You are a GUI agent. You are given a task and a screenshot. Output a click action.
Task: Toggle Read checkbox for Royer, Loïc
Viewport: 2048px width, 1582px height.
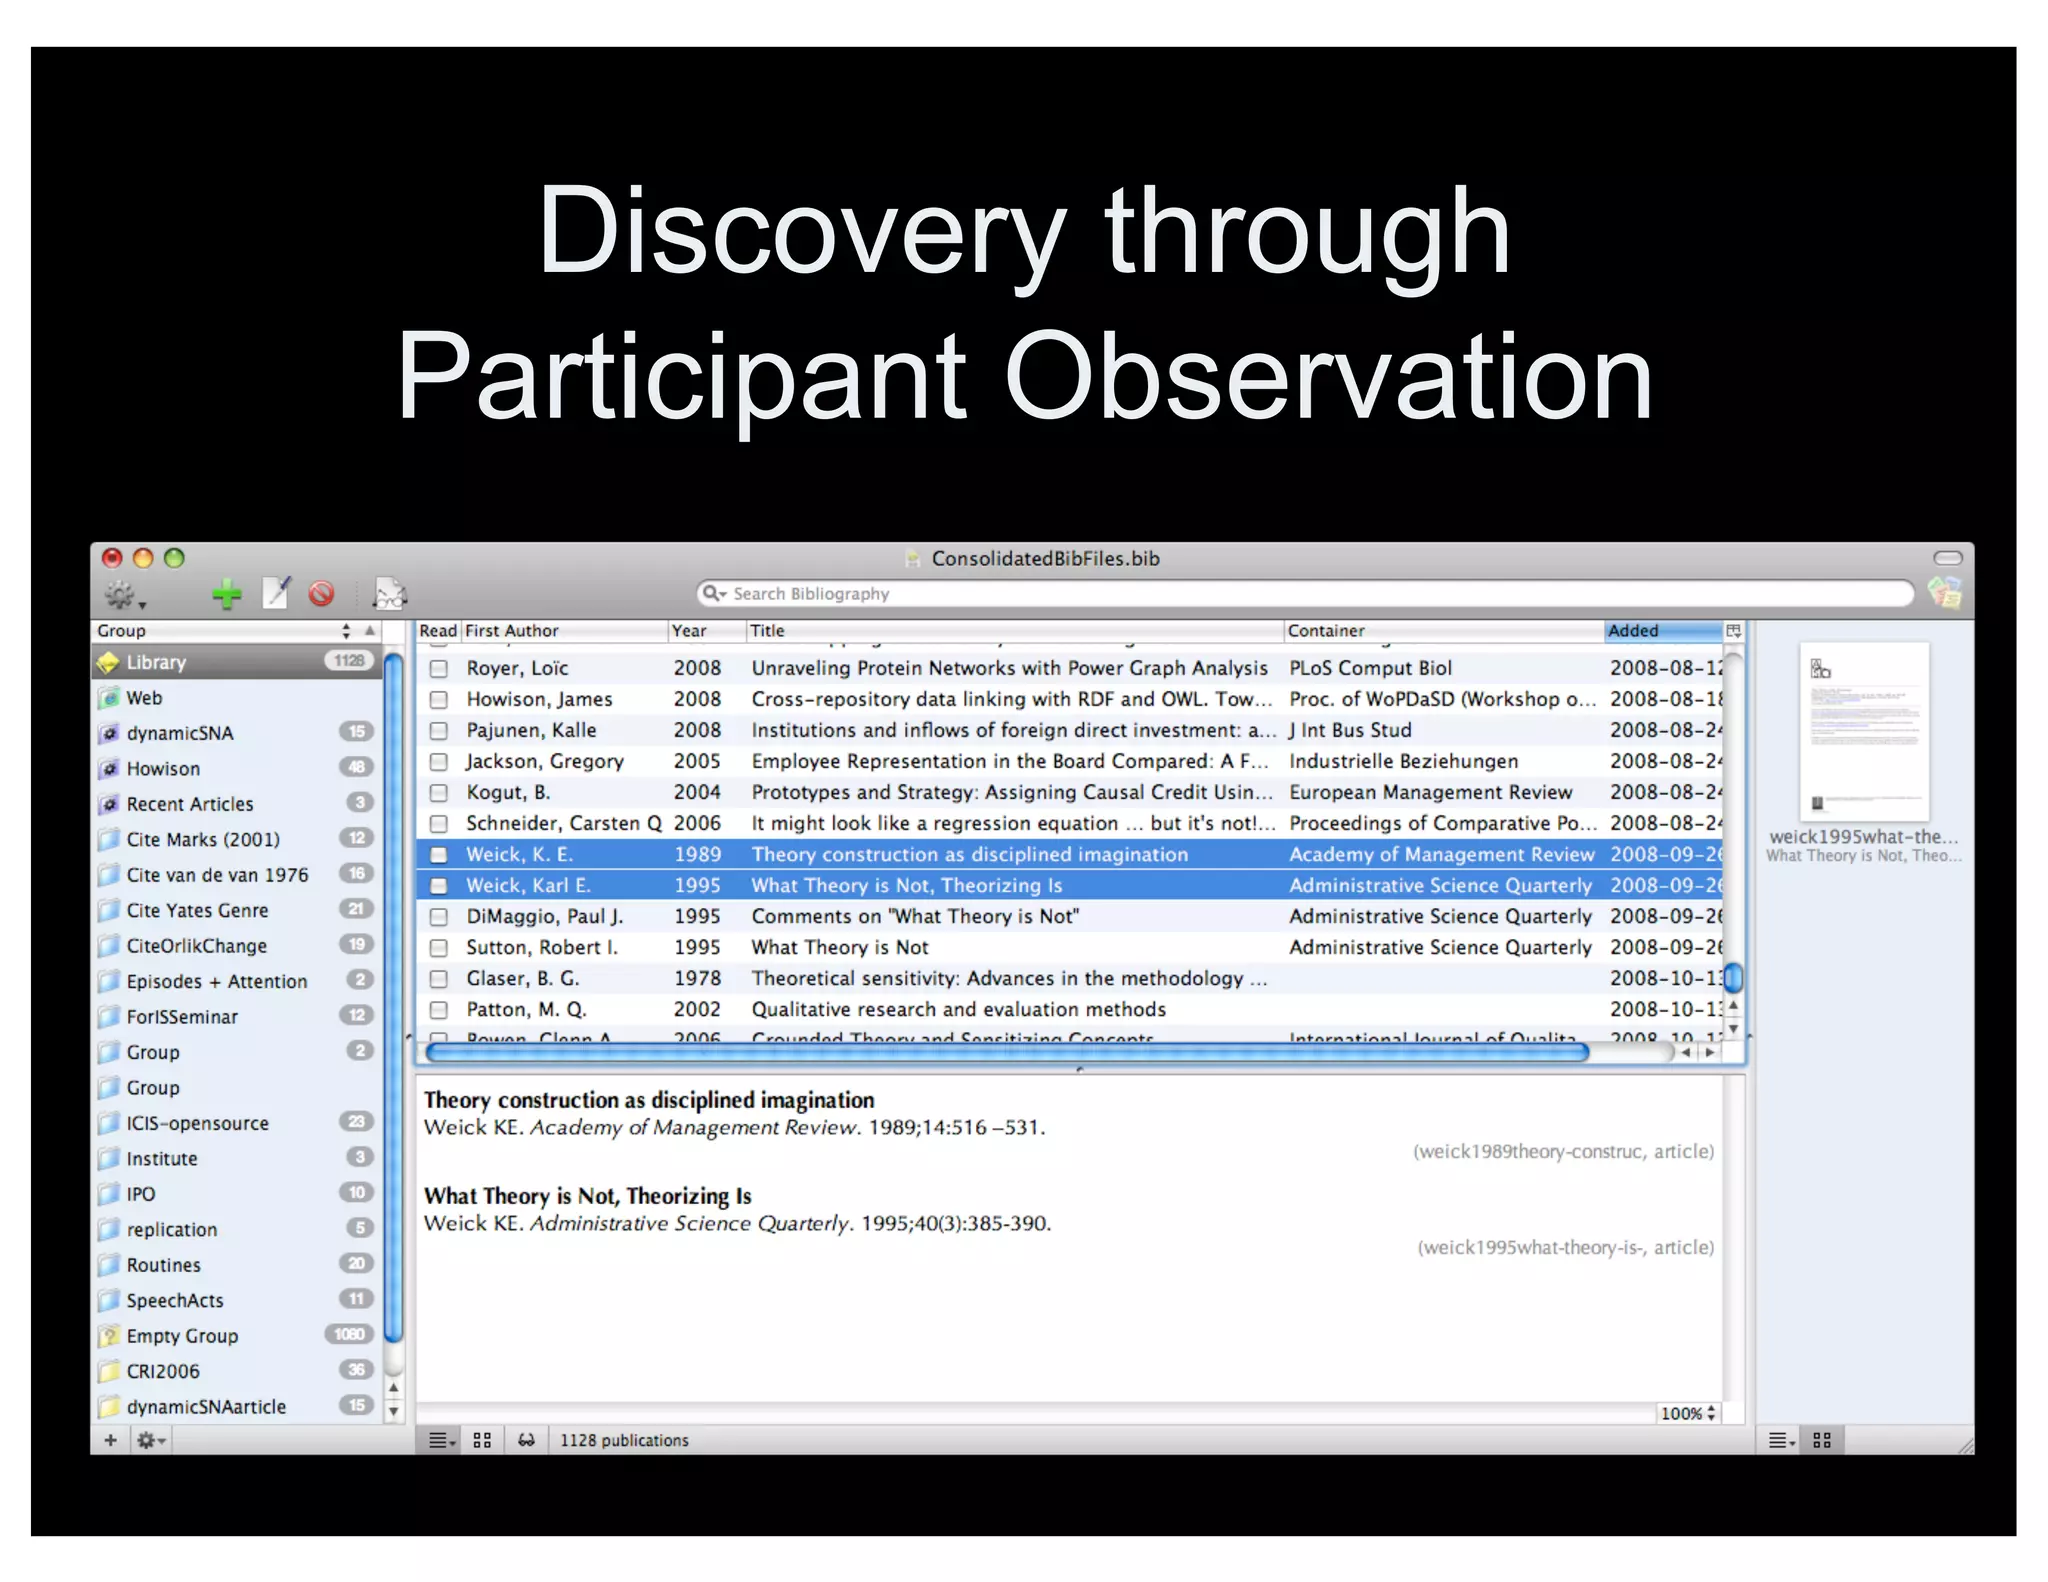pyautogui.click(x=438, y=669)
